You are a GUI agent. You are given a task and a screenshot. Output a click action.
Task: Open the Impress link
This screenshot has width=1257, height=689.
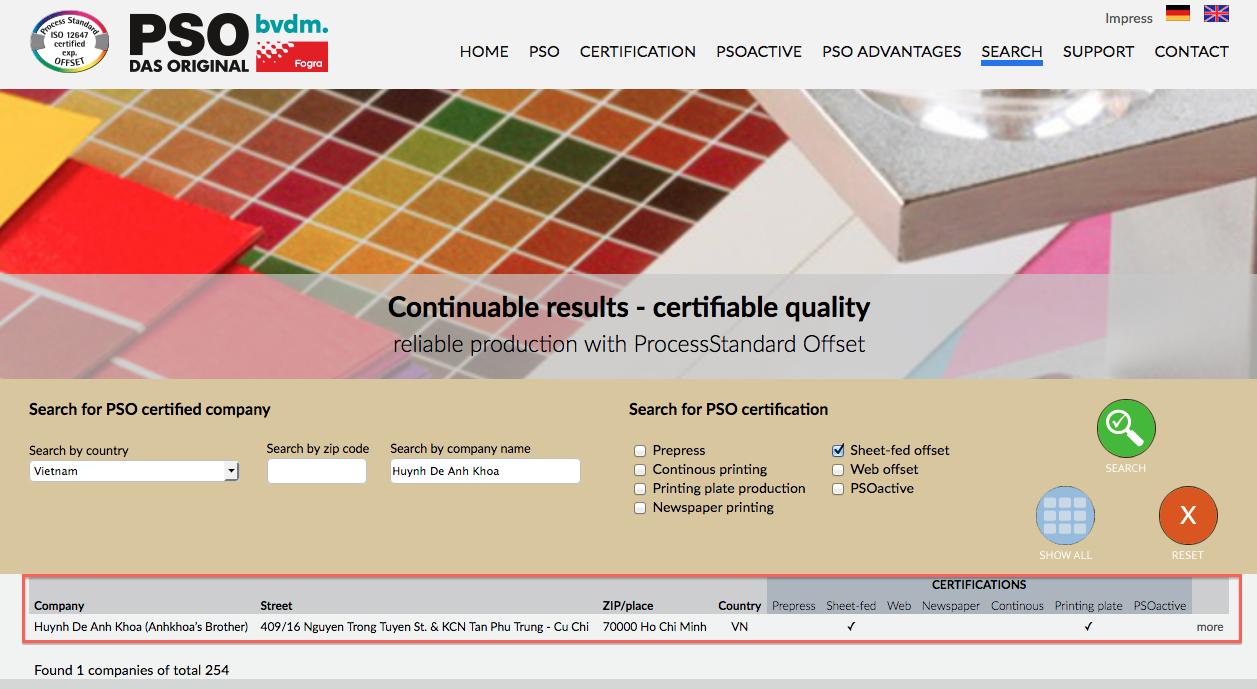1129,19
